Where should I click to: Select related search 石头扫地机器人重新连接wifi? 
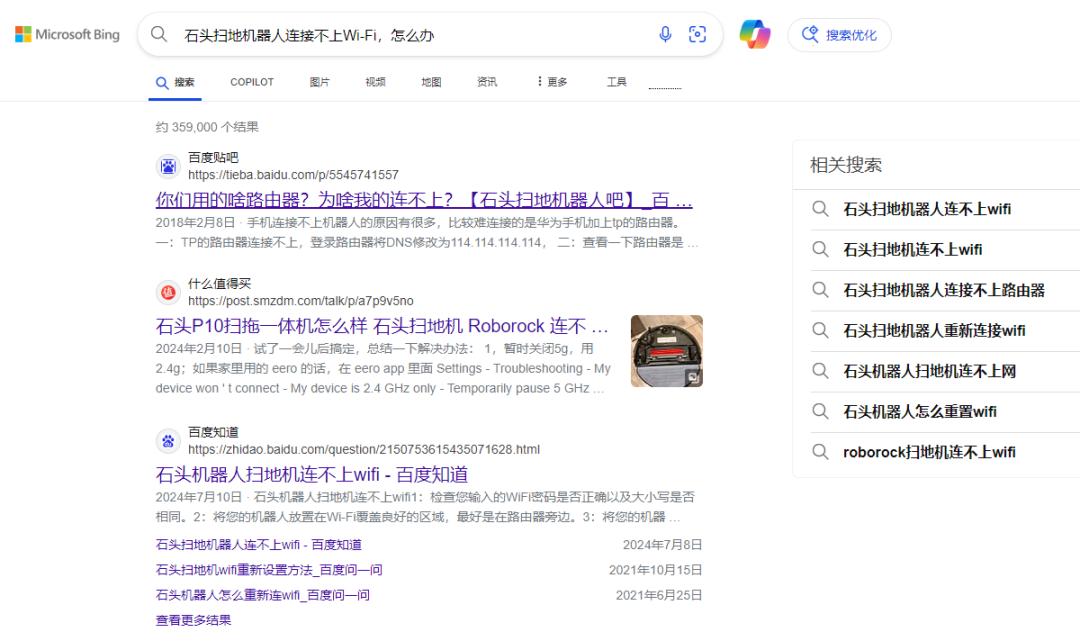(935, 330)
